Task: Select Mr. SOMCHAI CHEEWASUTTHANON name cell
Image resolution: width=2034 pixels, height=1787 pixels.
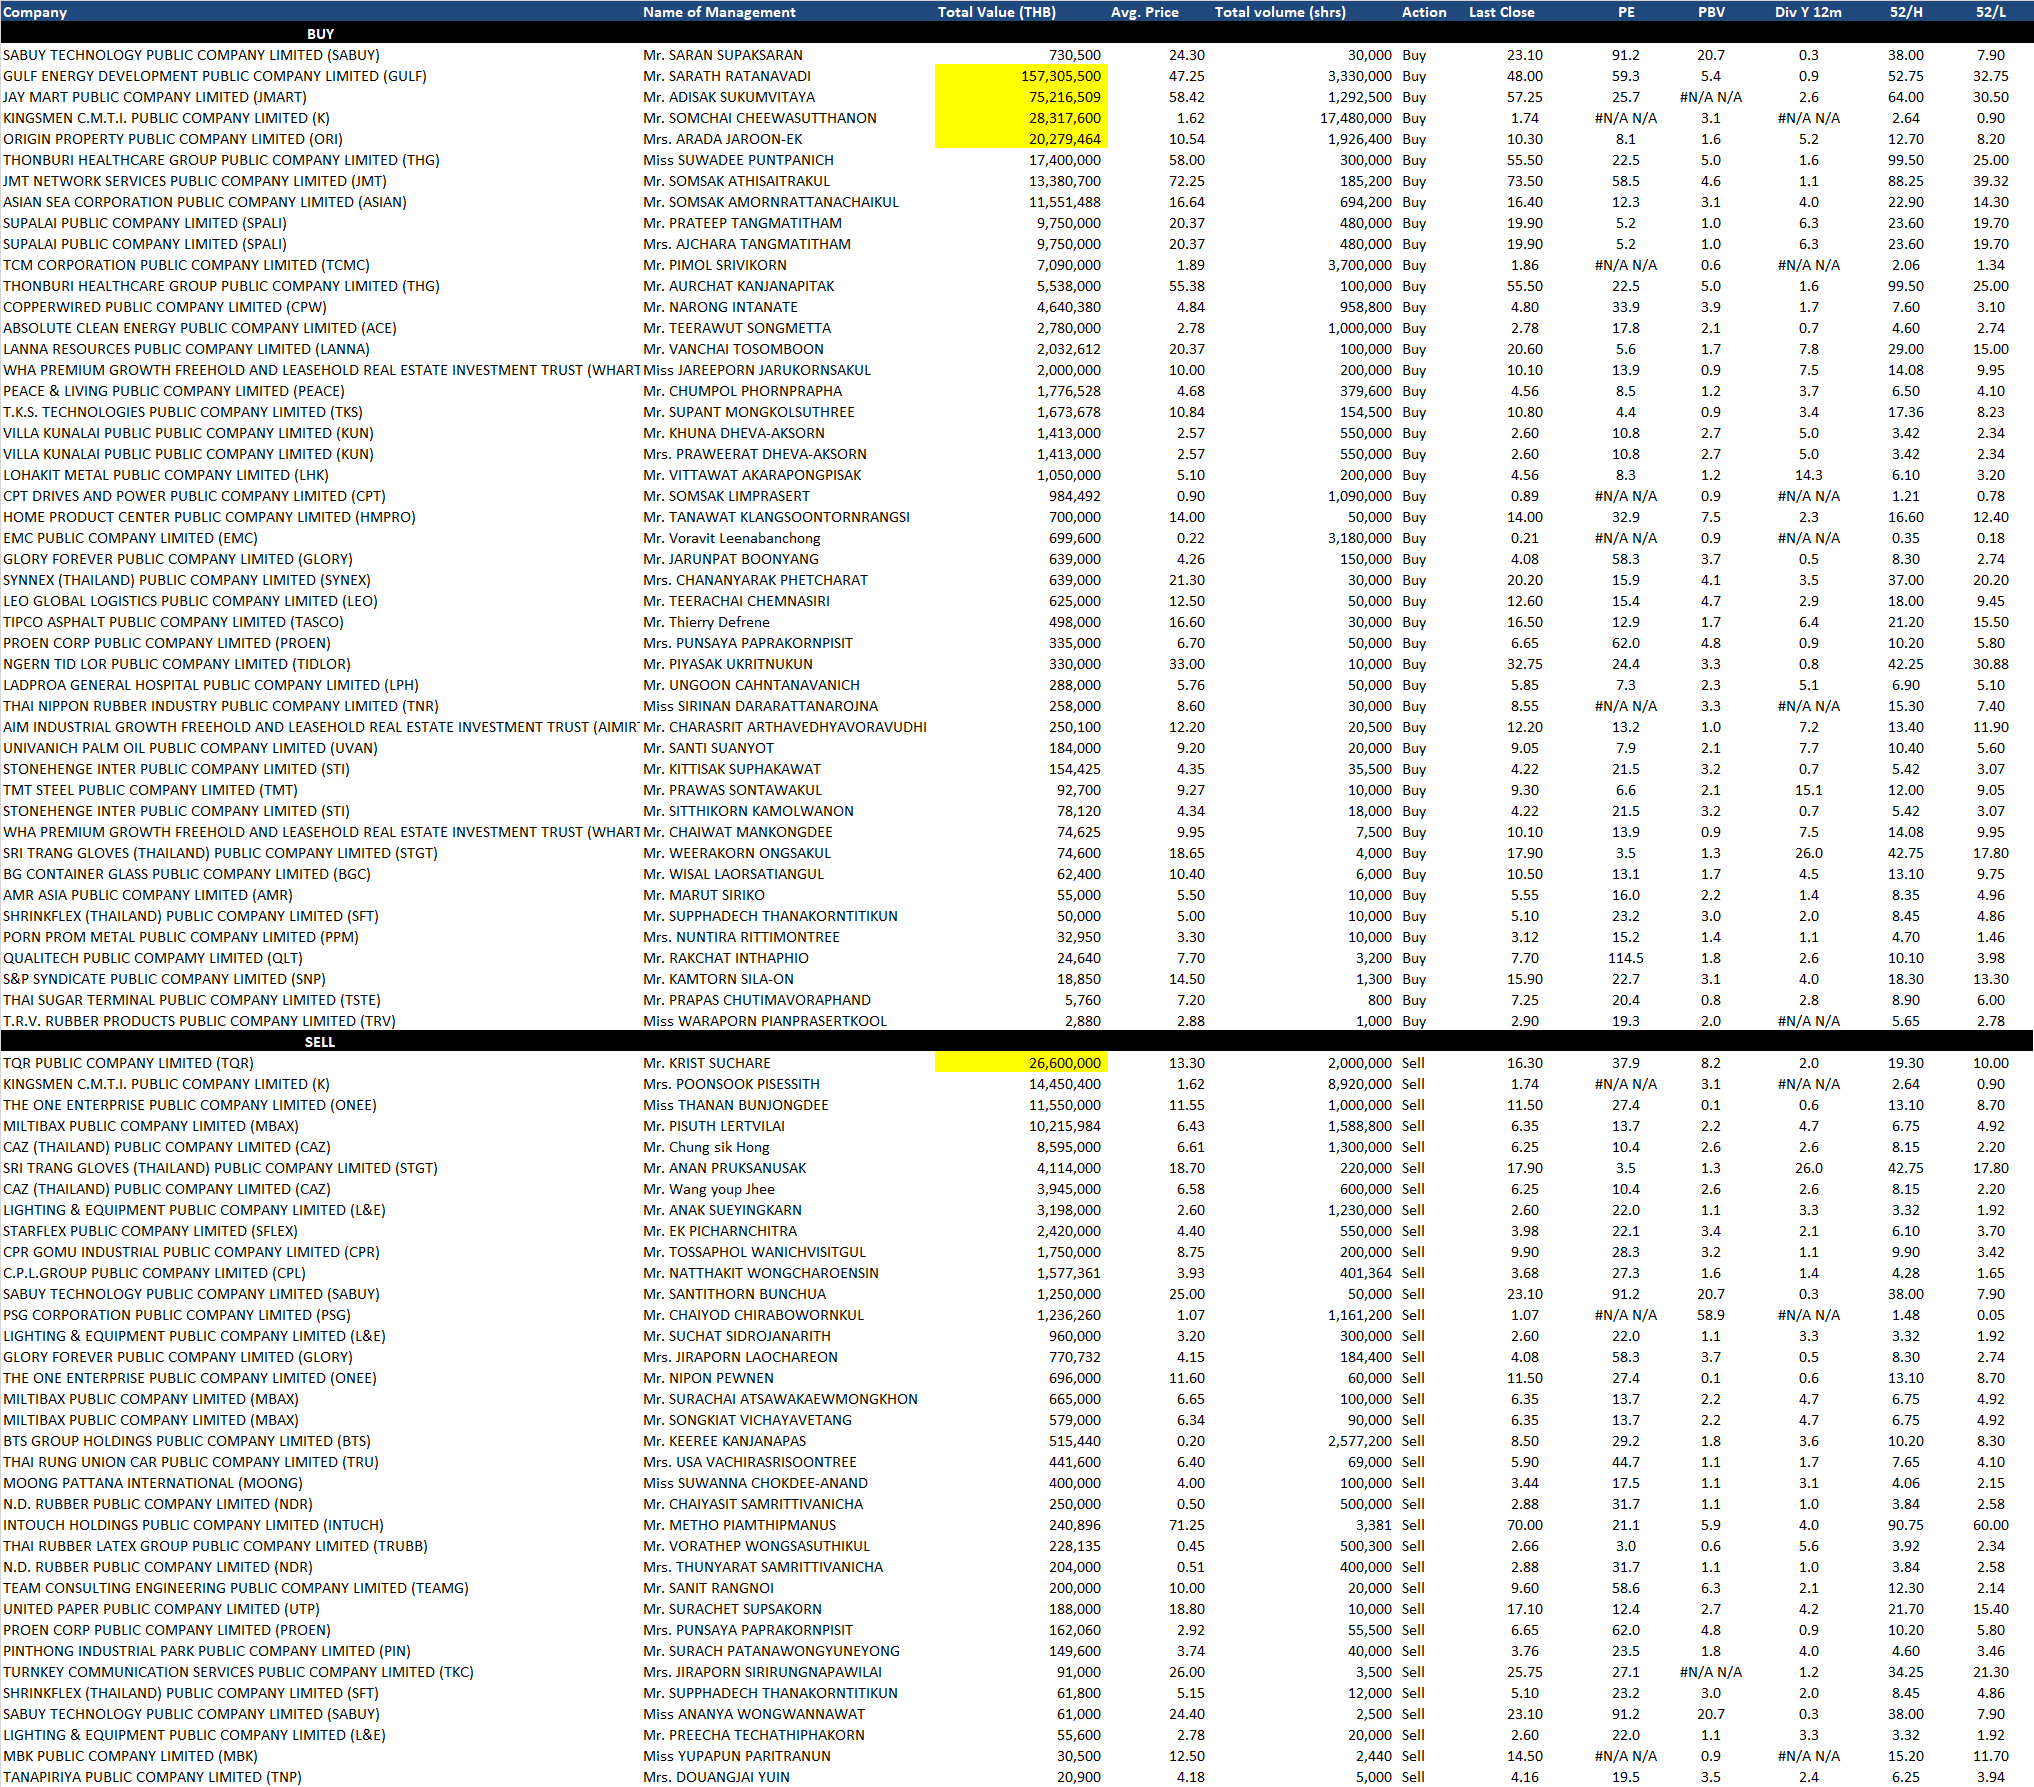Action: click(x=760, y=118)
